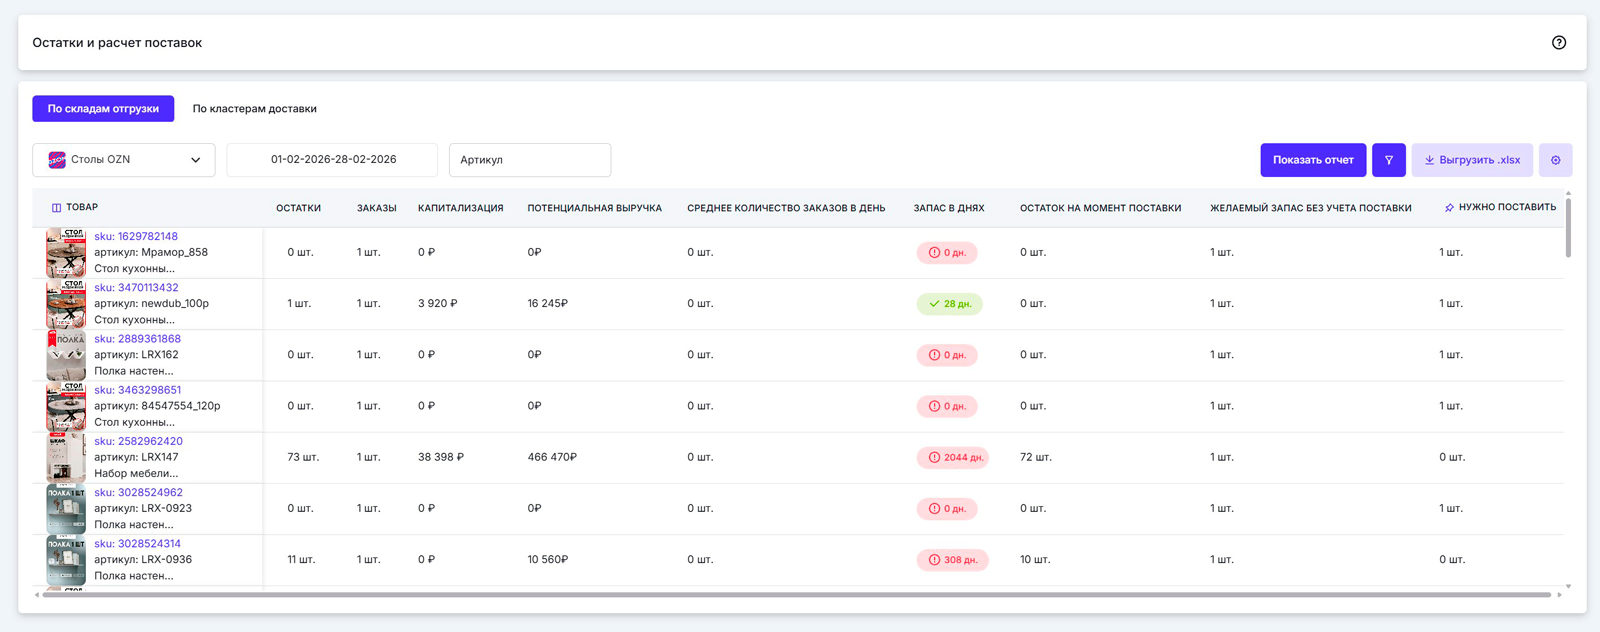The image size is (1600, 632).
Task: Open the sku: 1629782148 link
Action: [136, 237]
